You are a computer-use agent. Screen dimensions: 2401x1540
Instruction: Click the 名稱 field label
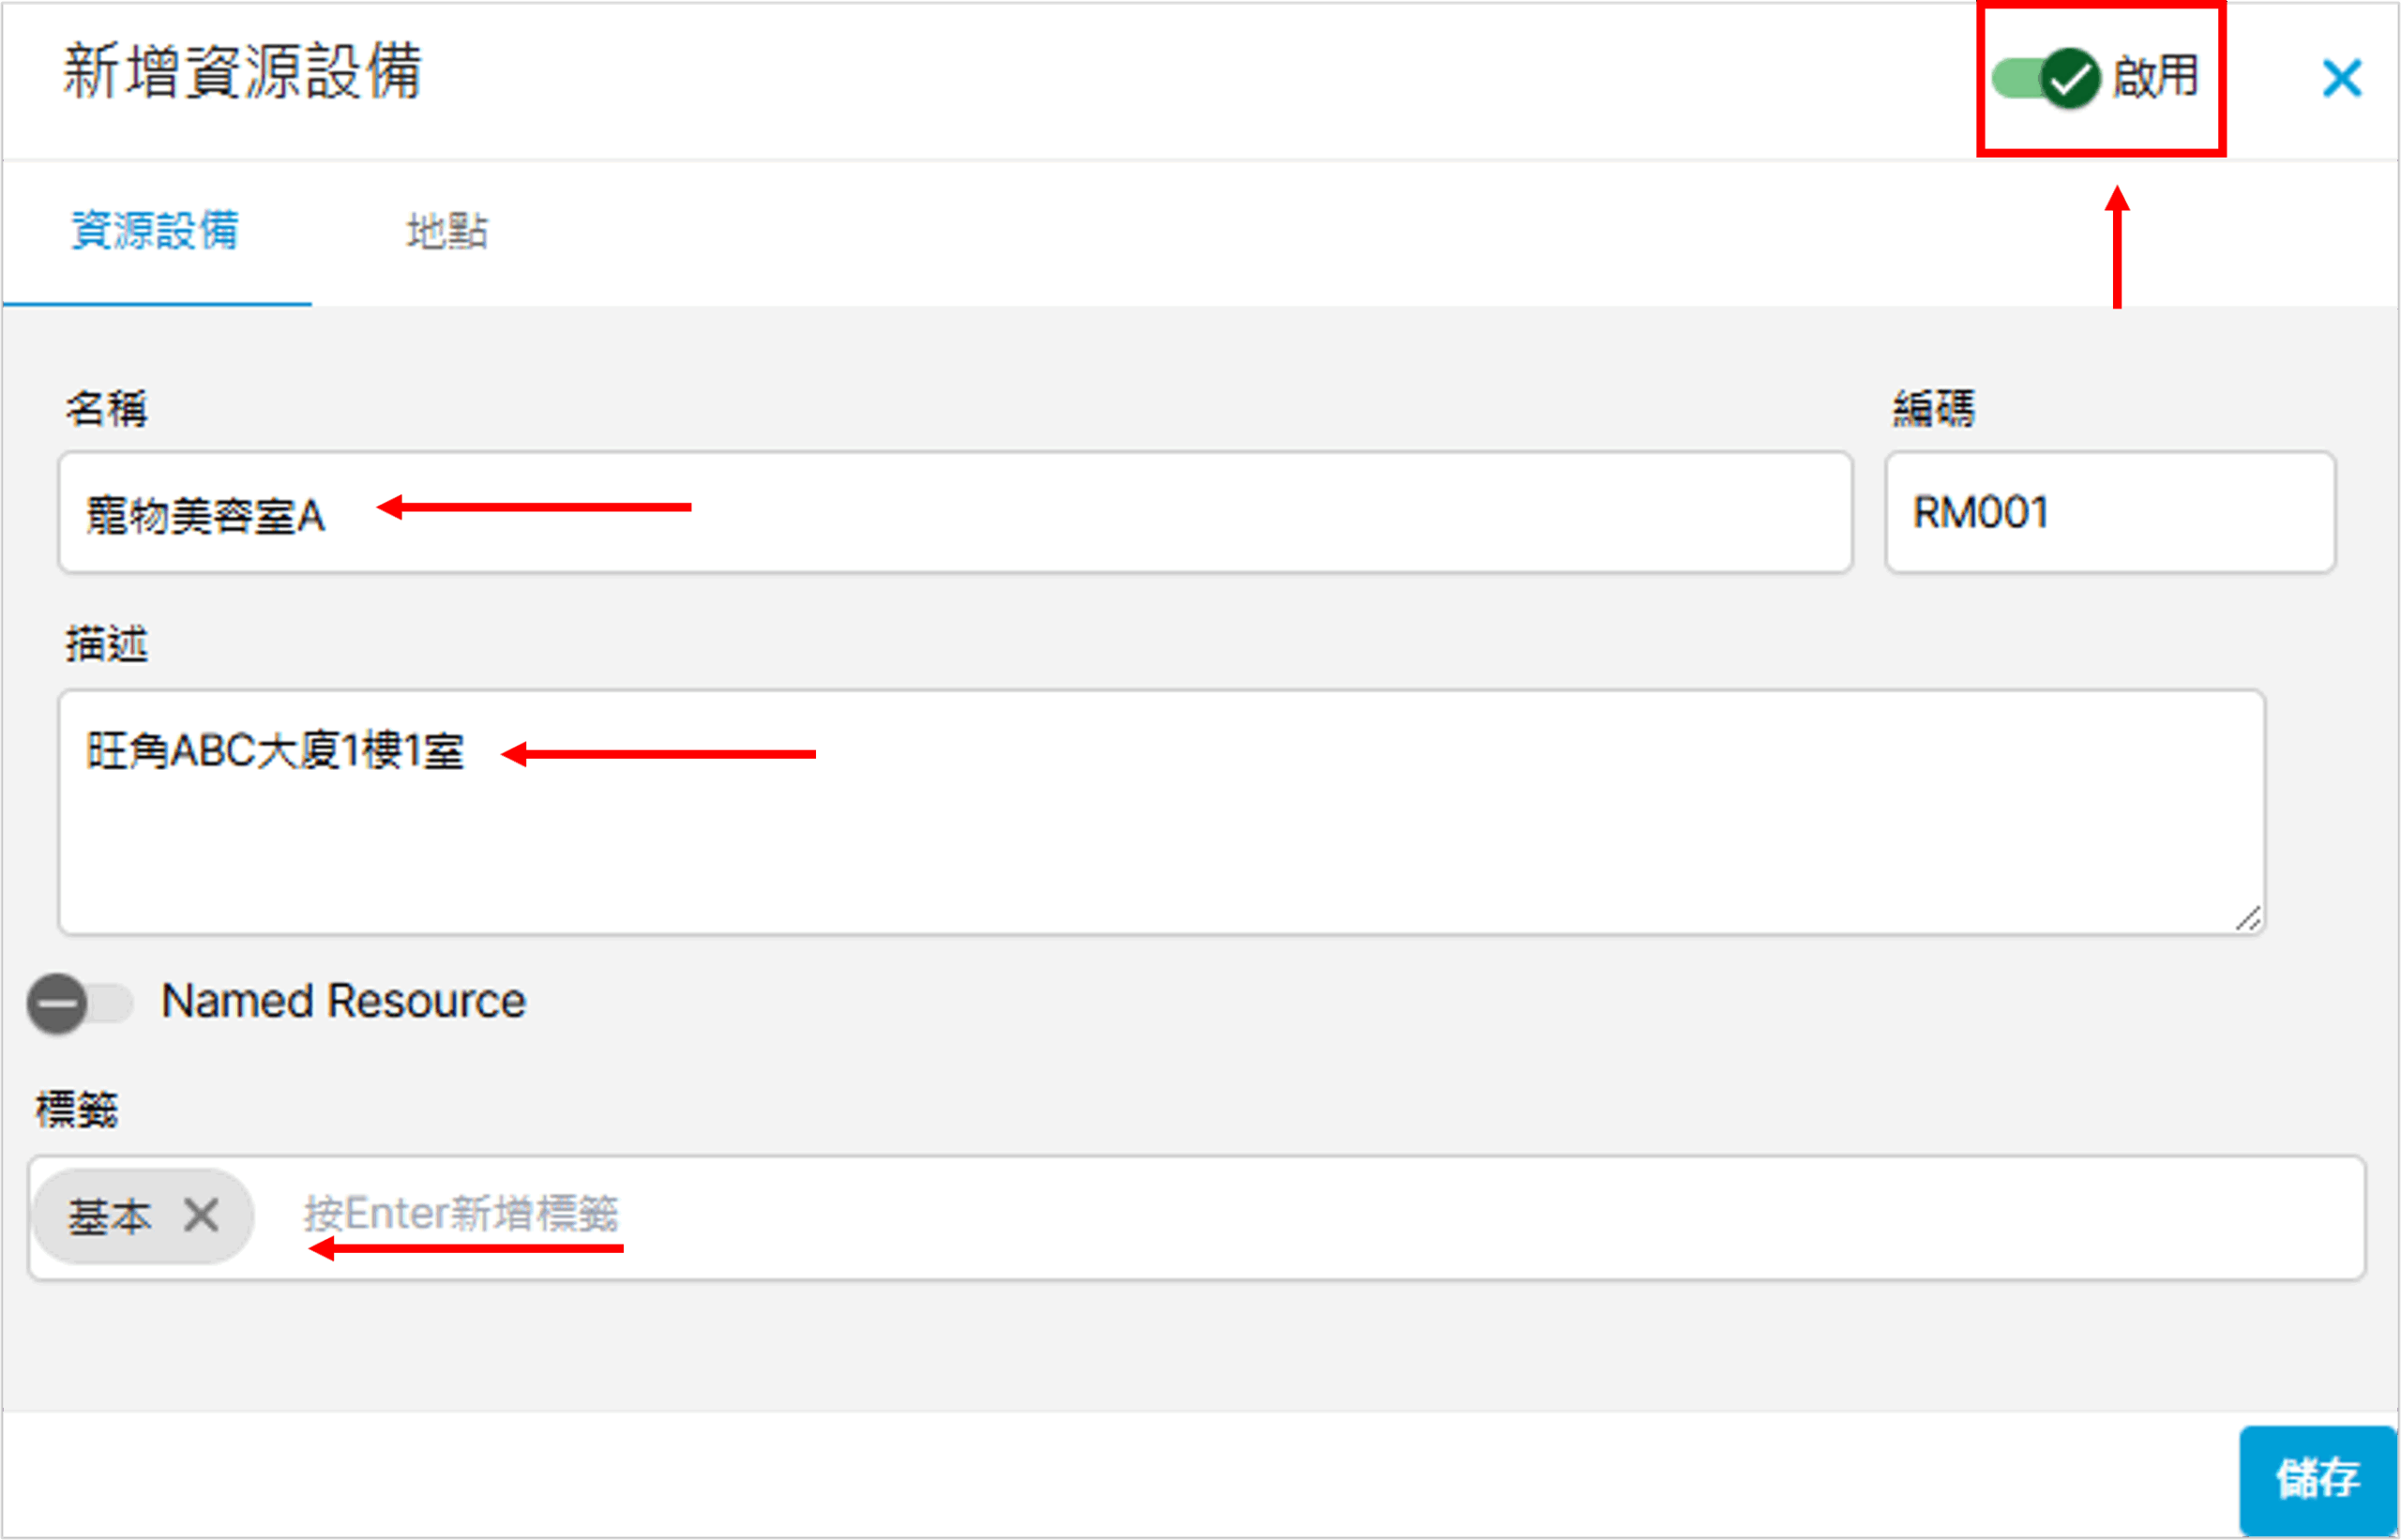(107, 408)
